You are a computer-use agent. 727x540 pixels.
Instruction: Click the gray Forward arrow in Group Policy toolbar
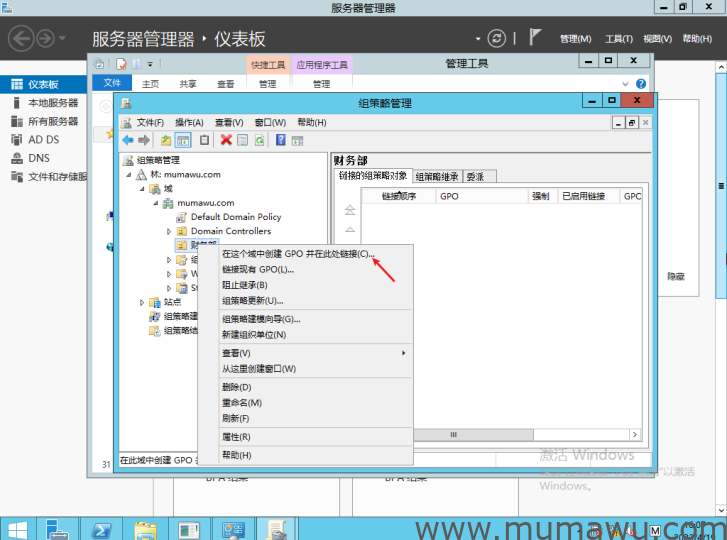coord(144,140)
